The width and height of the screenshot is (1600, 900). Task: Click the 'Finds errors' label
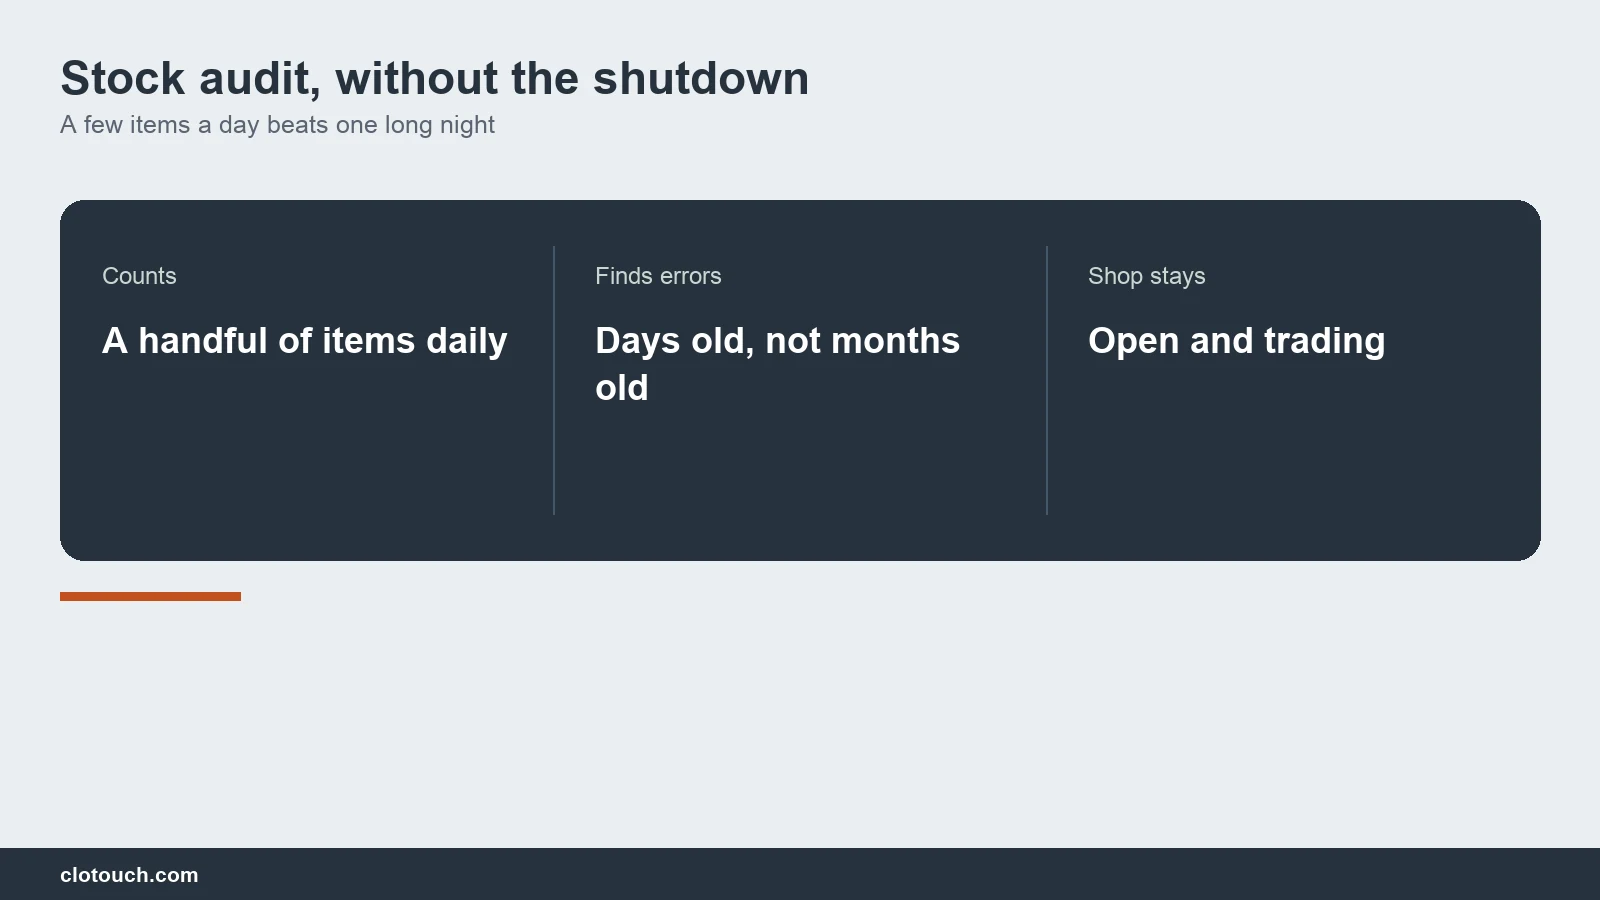[658, 276]
